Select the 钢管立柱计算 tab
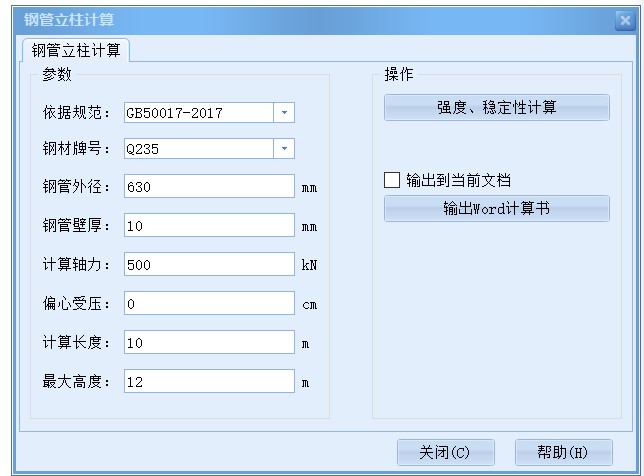This screenshot has height=476, width=644. 74,49
